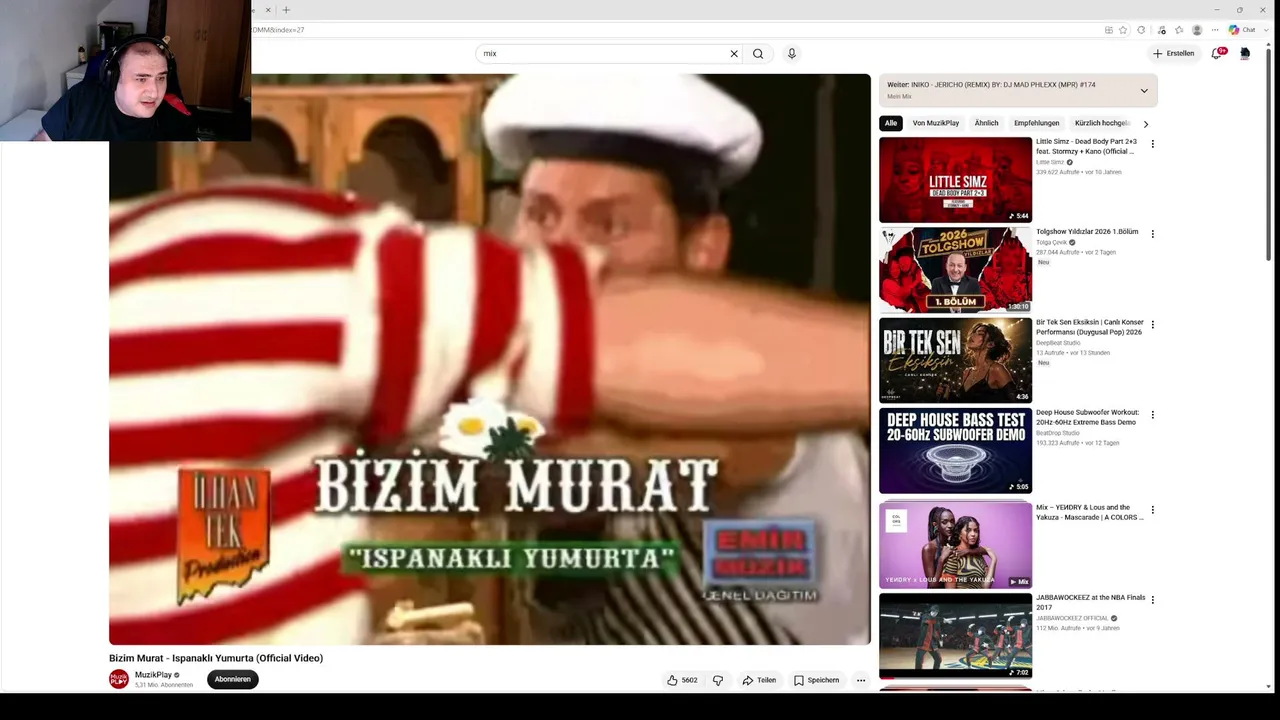
Task: Clear the YouTube search box text
Action: coord(734,54)
